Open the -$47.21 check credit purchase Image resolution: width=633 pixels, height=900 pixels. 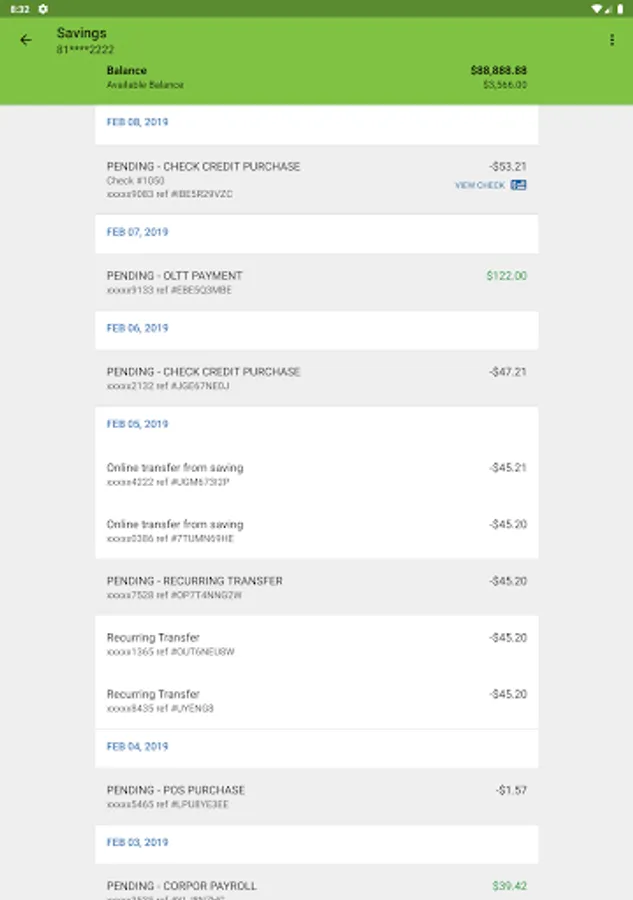(316, 378)
